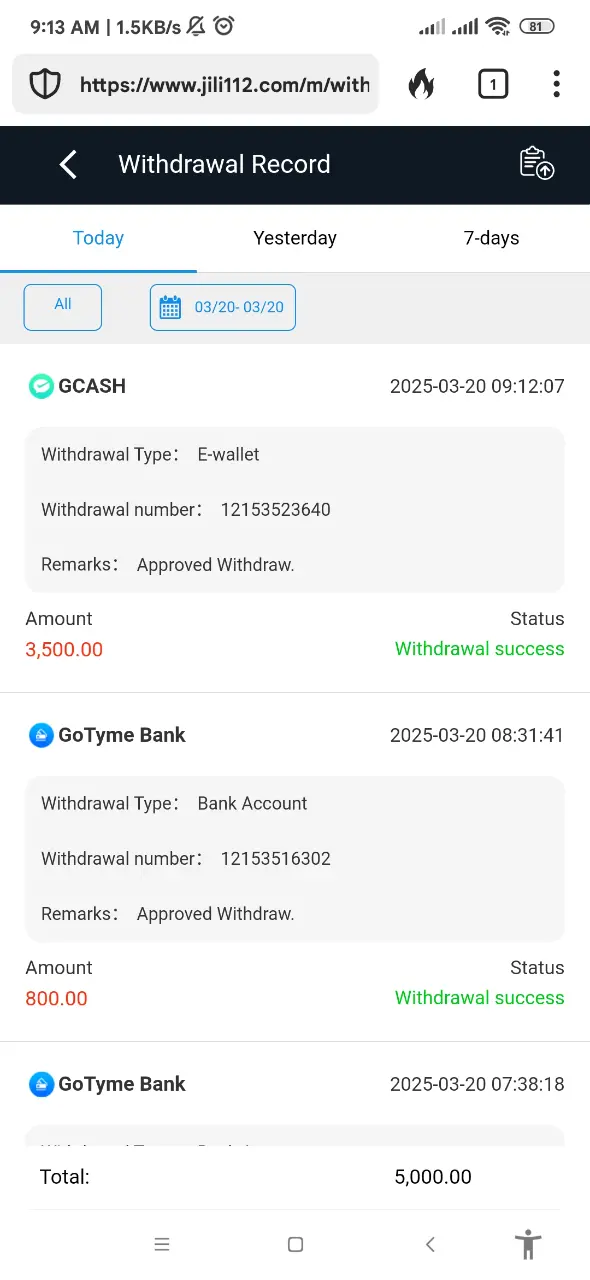The image size is (590, 1280).
Task: Tap the calendar icon in date filter
Action: tap(171, 307)
